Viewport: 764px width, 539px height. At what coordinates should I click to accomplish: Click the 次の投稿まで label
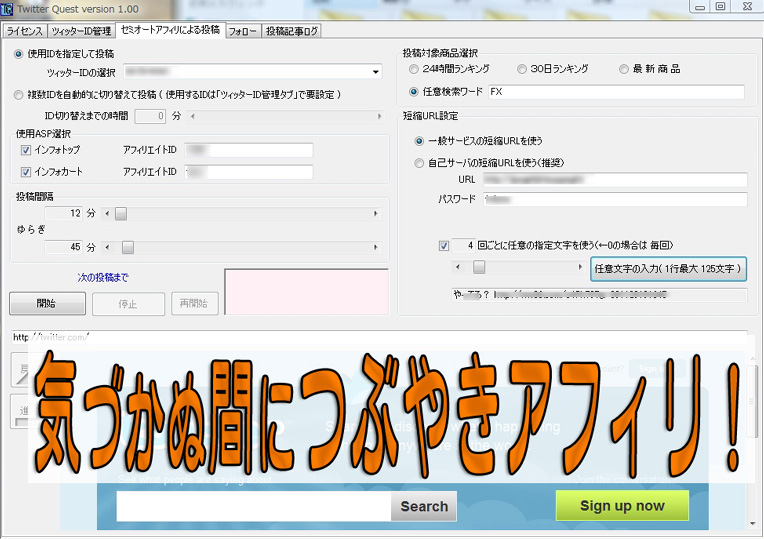click(x=103, y=278)
